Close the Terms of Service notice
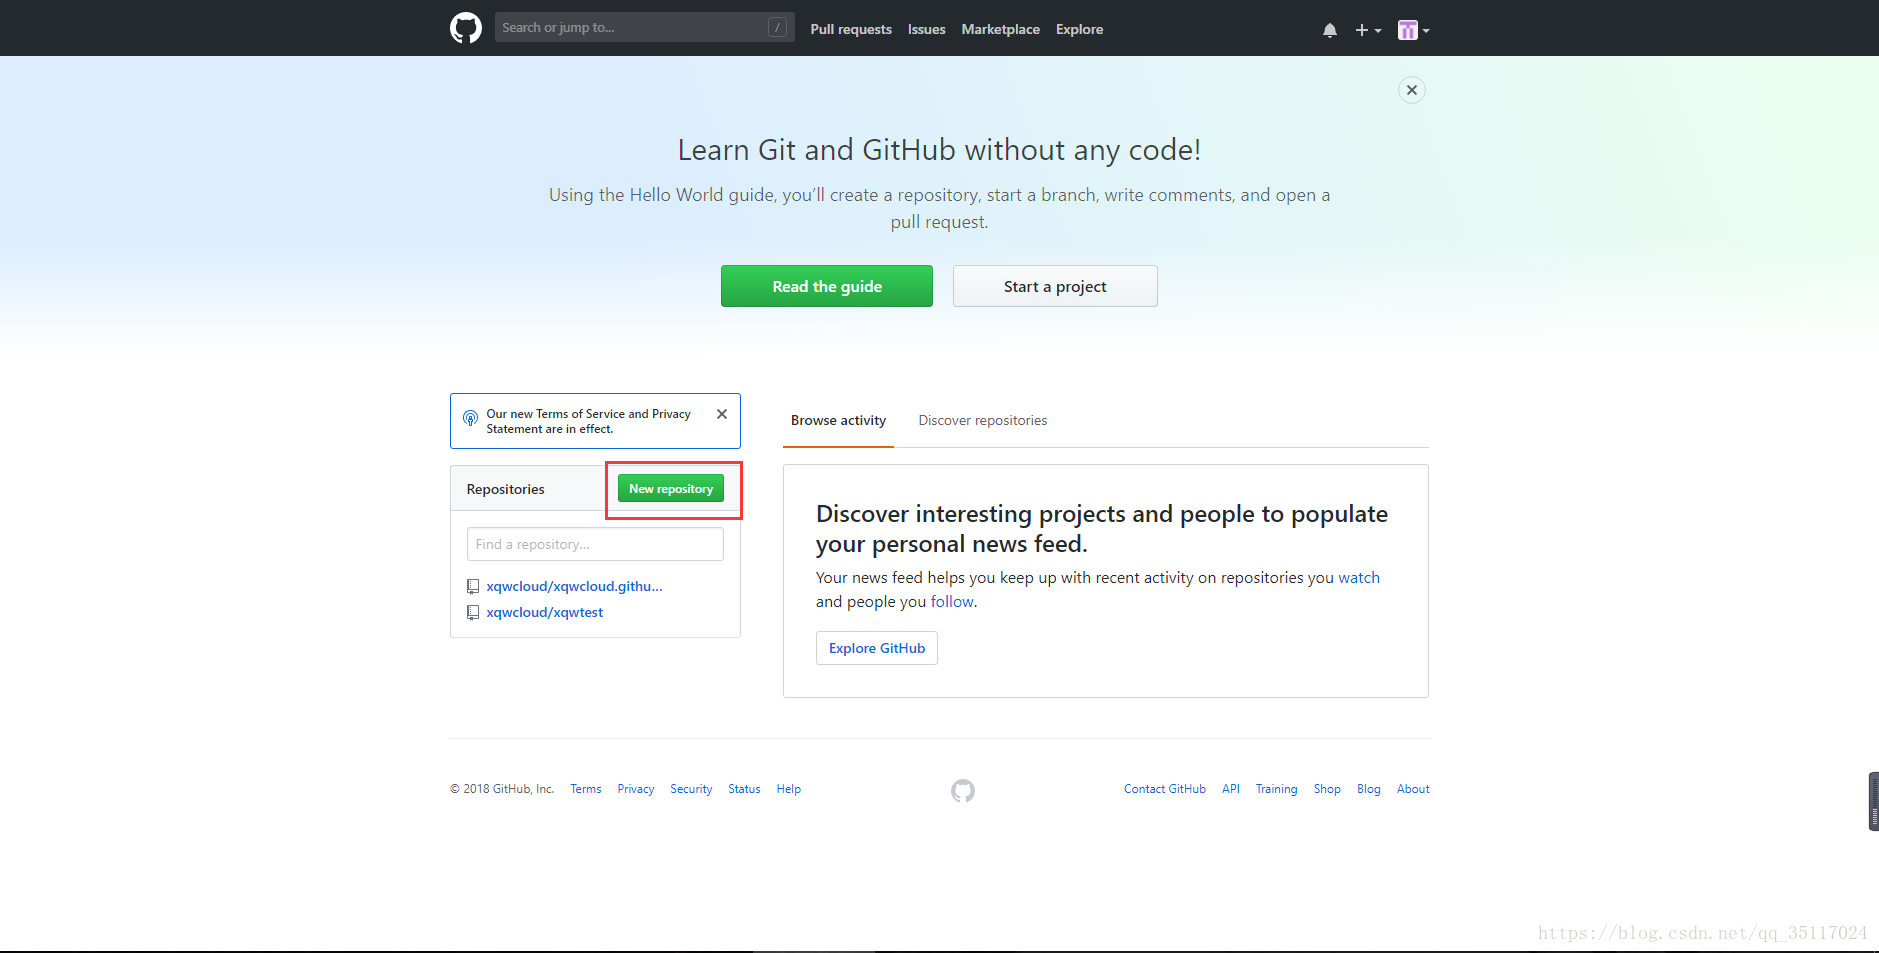Viewport: 1879px width, 953px height. tap(722, 414)
